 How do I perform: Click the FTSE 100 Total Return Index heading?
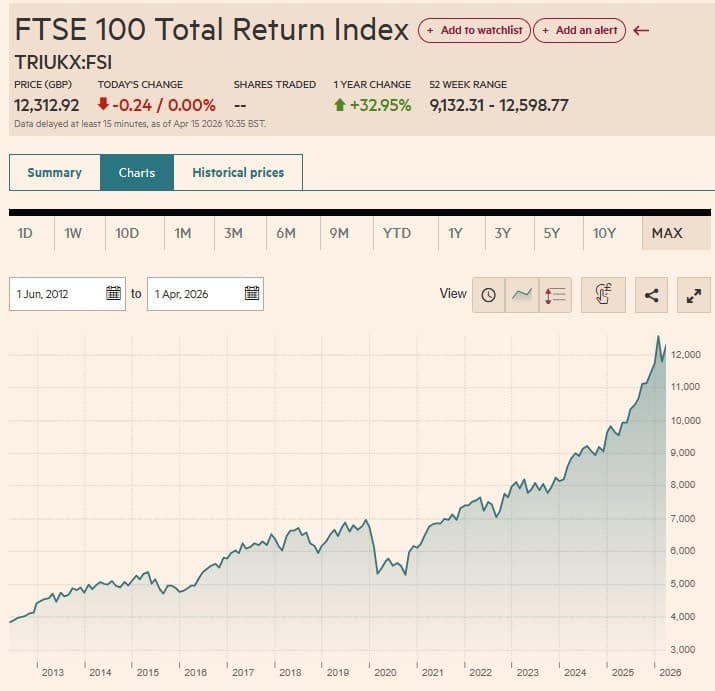pos(212,30)
